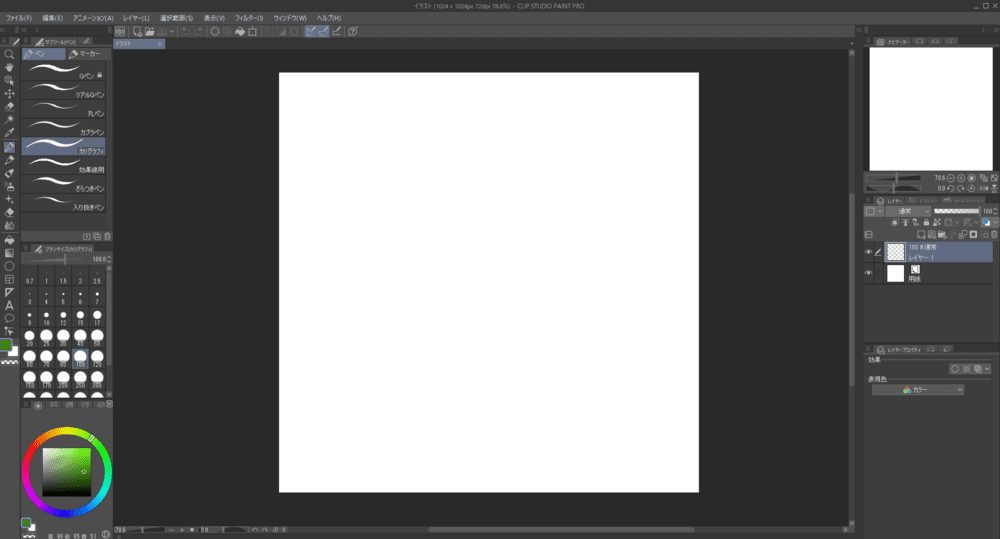Open ウィンドウ(W) menu
Image resolution: width=1000 pixels, height=539 pixels.
[x=290, y=18]
